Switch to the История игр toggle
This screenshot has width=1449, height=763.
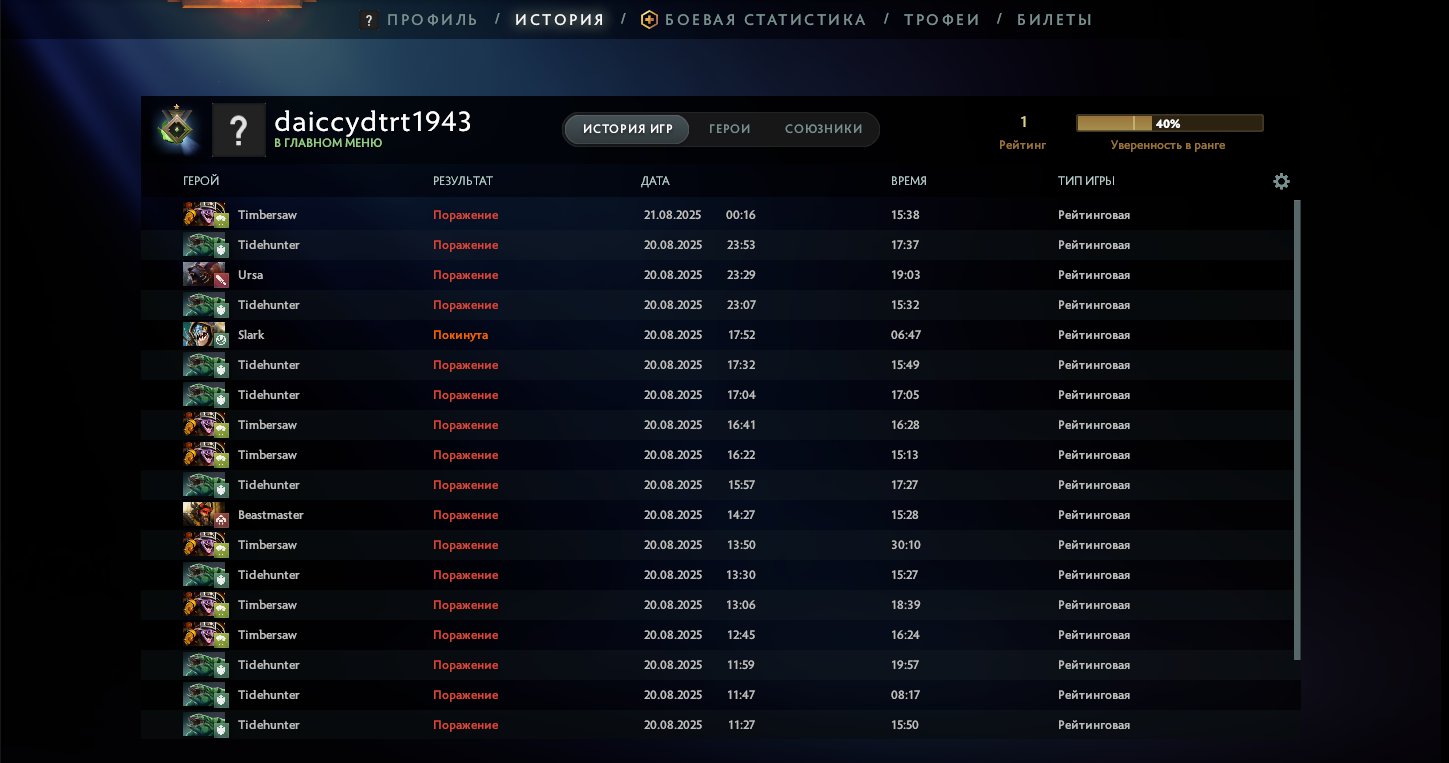tap(627, 129)
